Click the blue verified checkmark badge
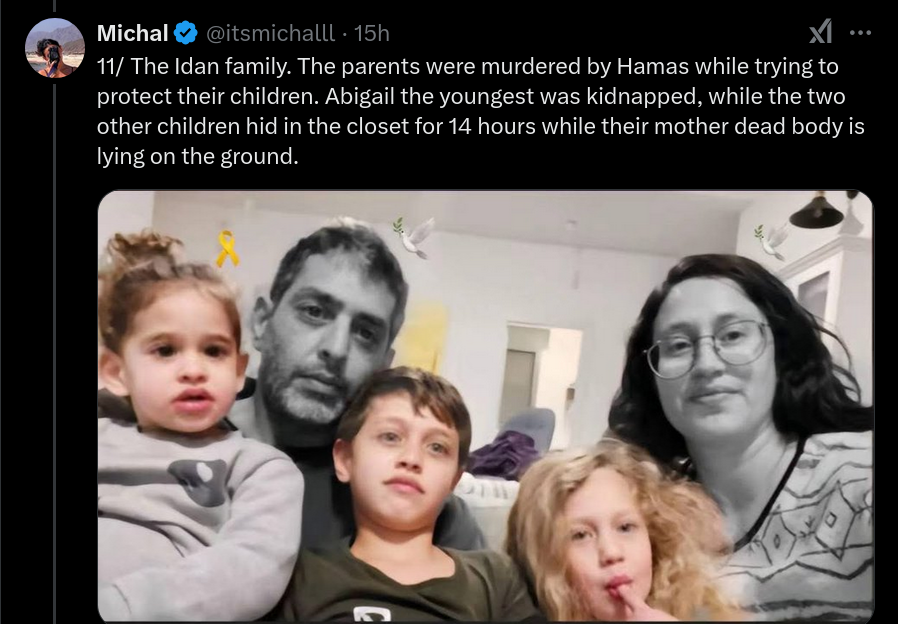 point(186,33)
